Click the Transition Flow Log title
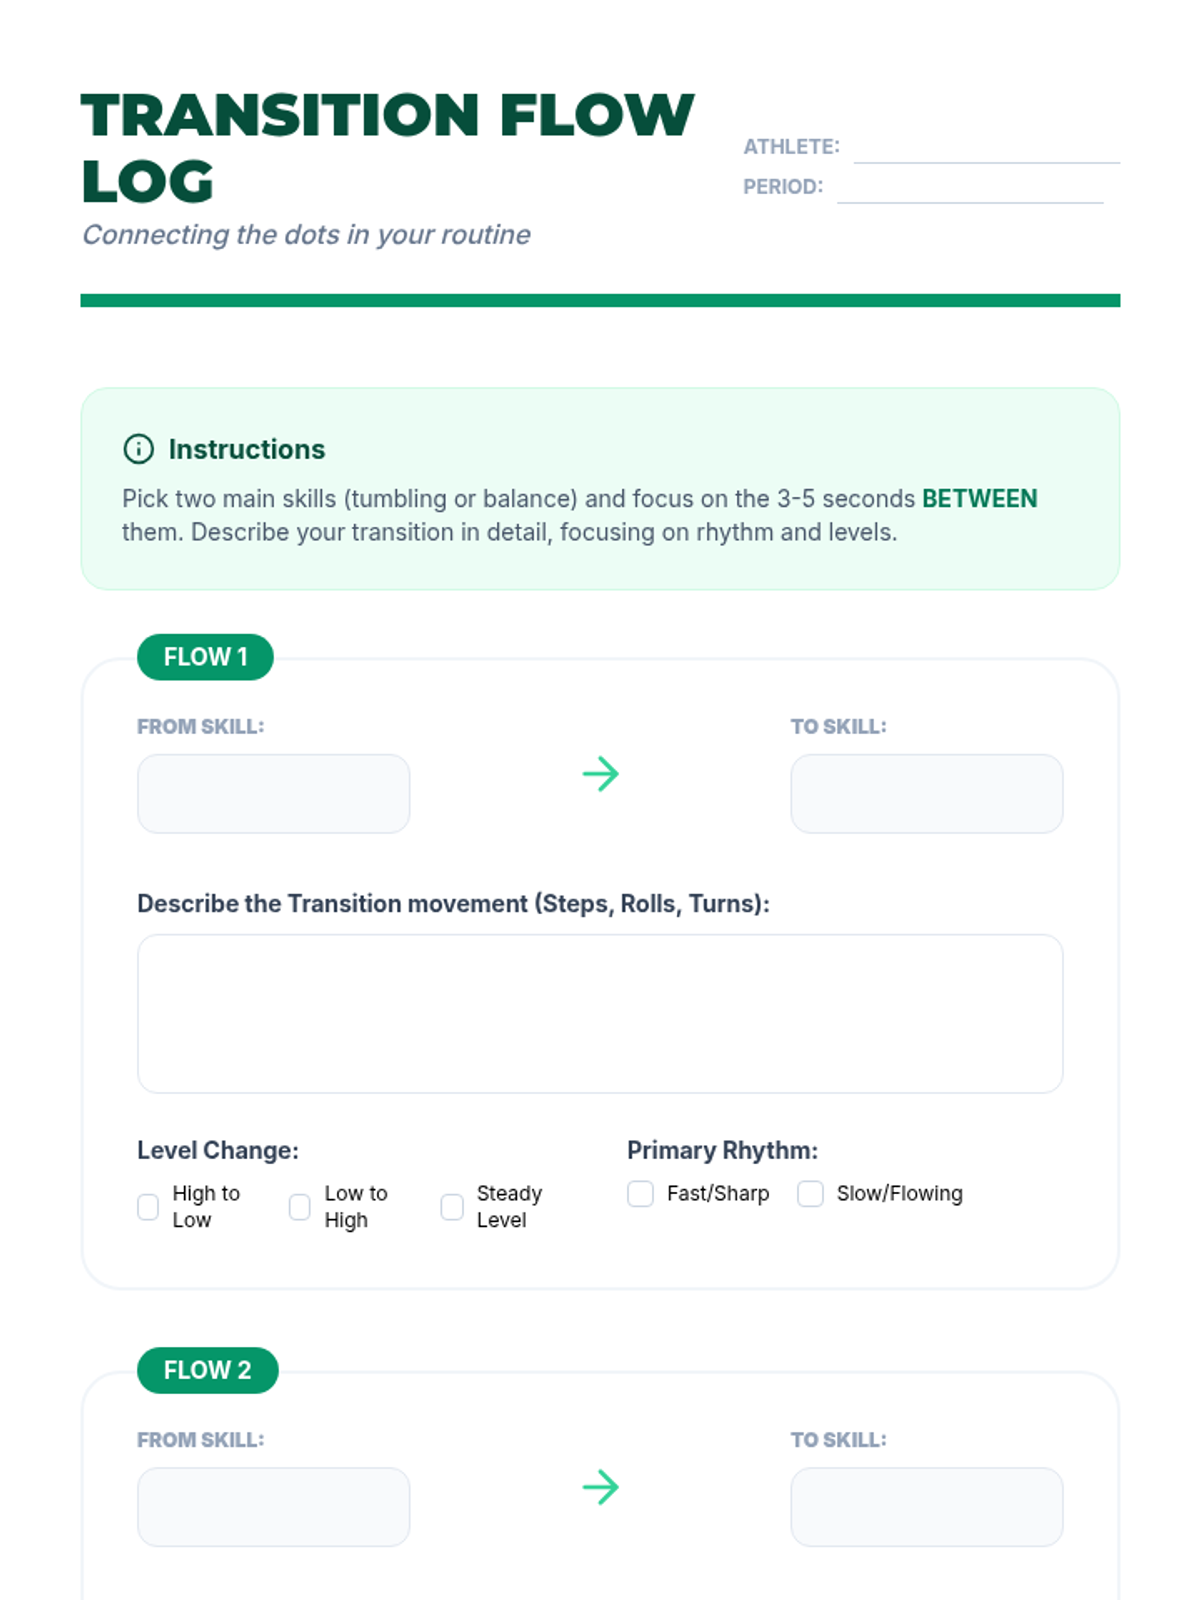Screen dimensions: 1200x1600 click(x=387, y=147)
